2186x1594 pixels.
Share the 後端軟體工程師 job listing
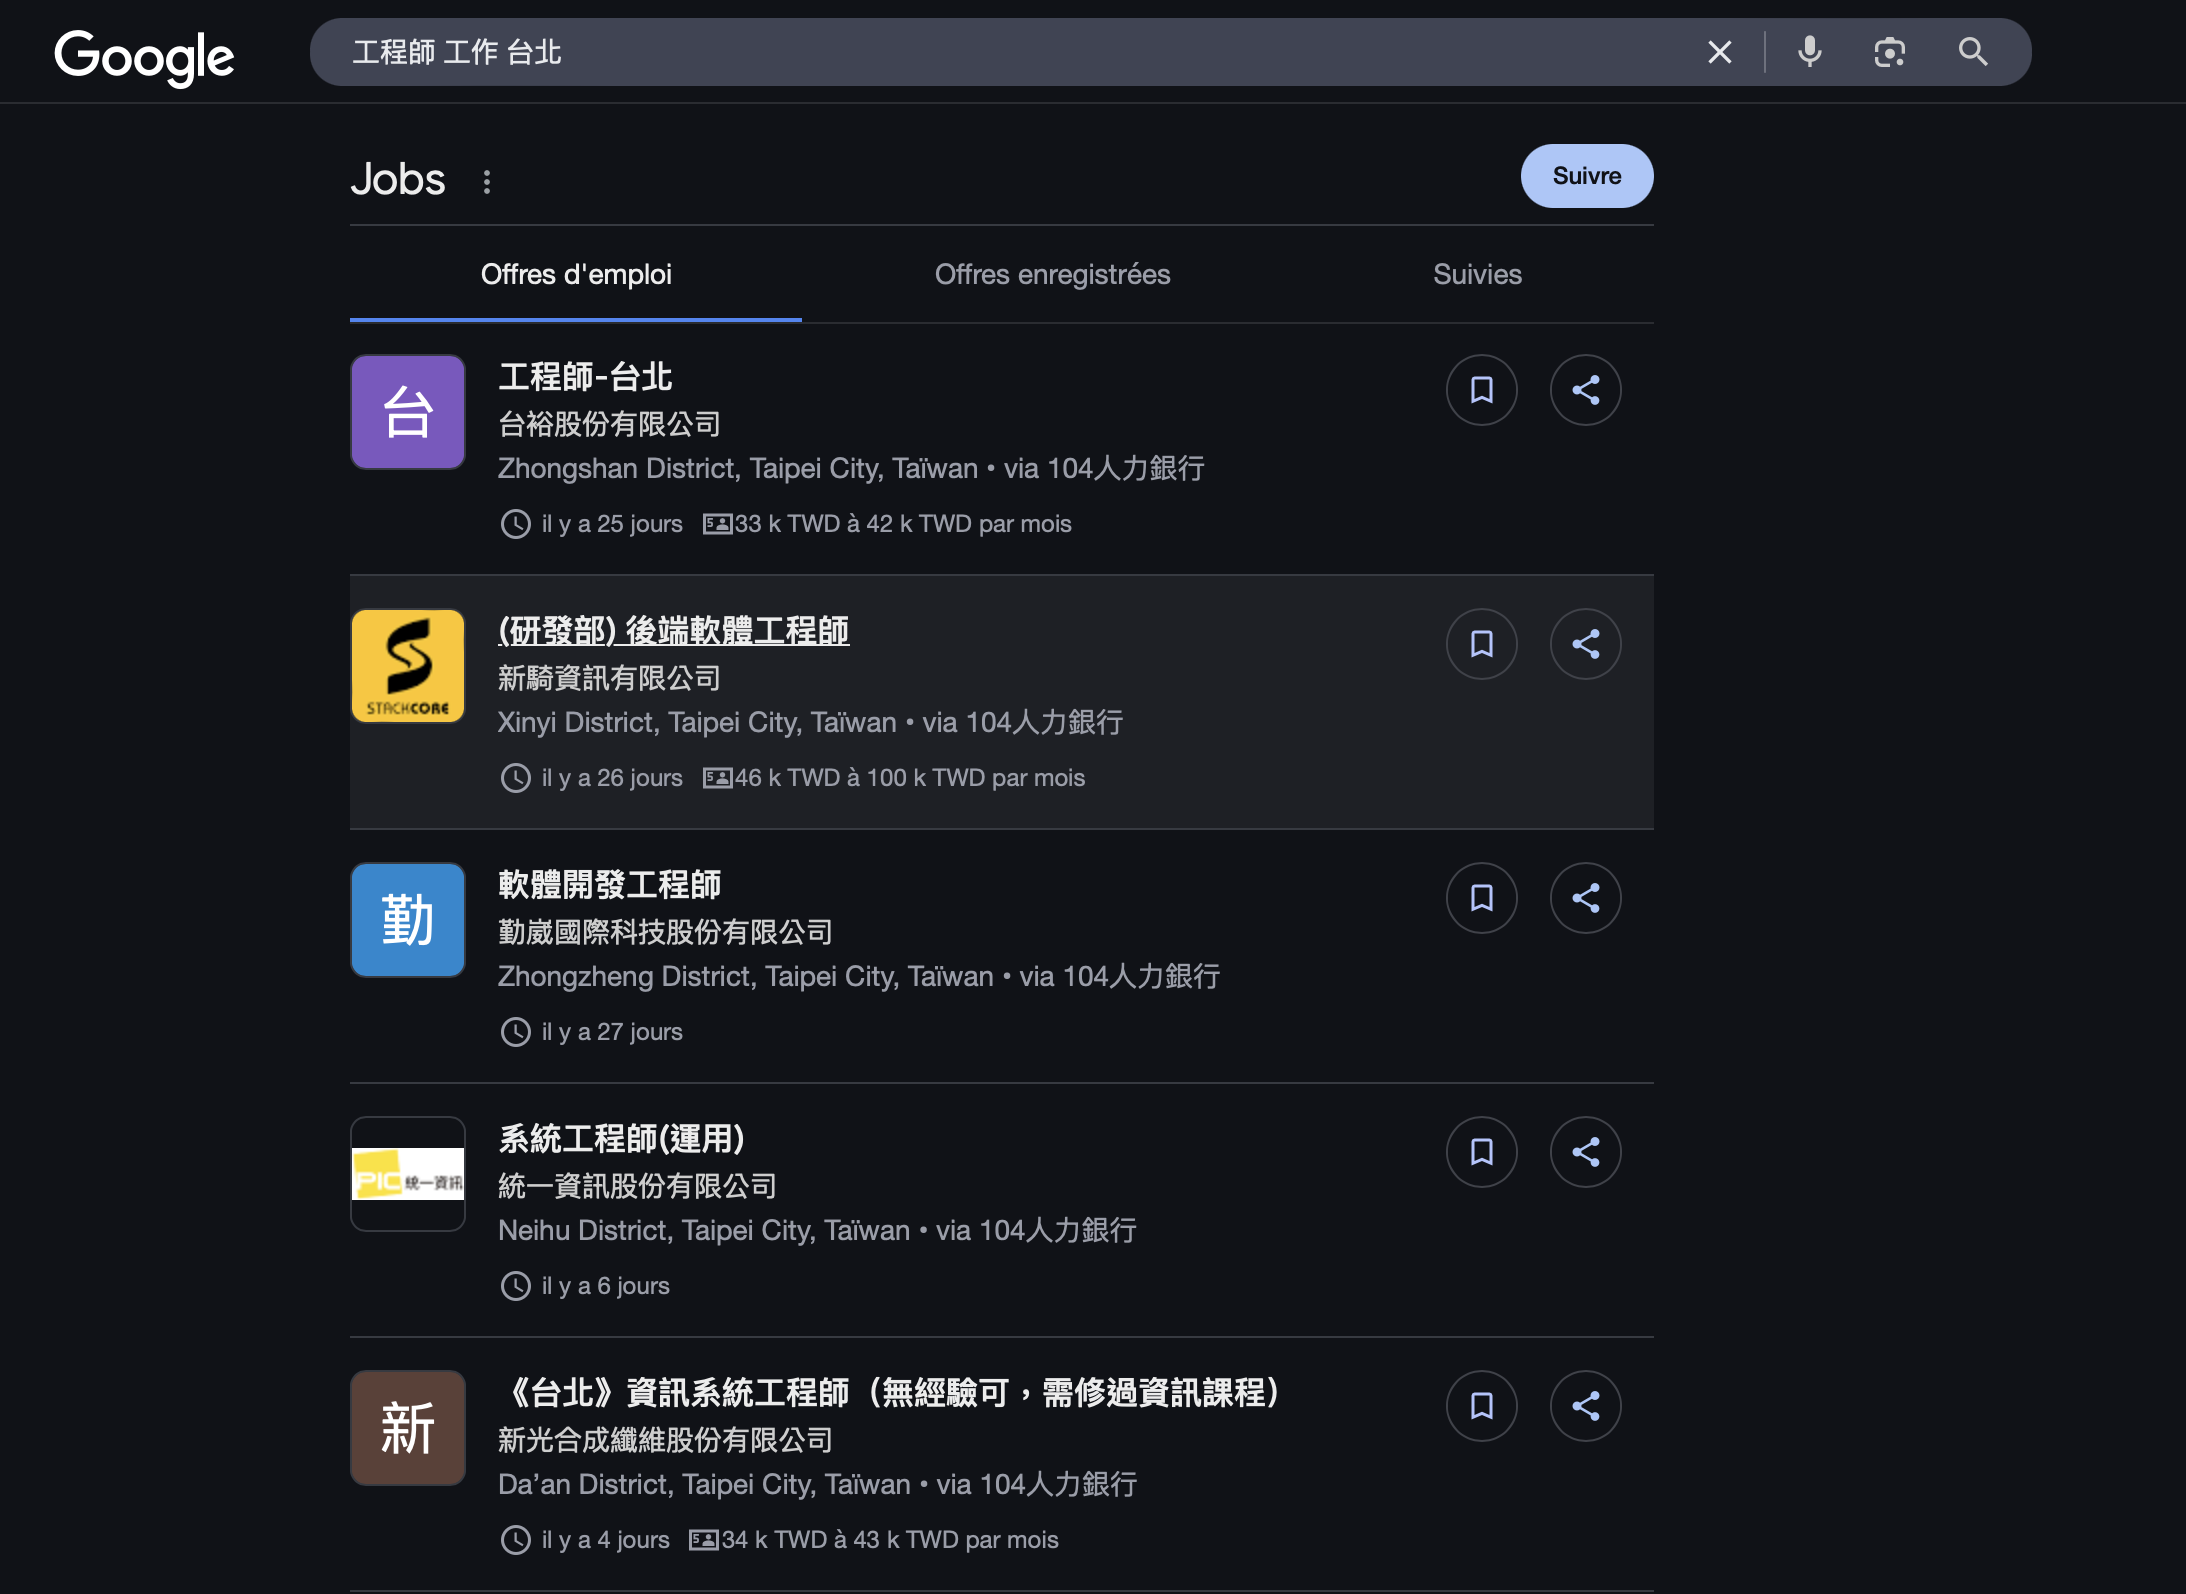click(1585, 644)
